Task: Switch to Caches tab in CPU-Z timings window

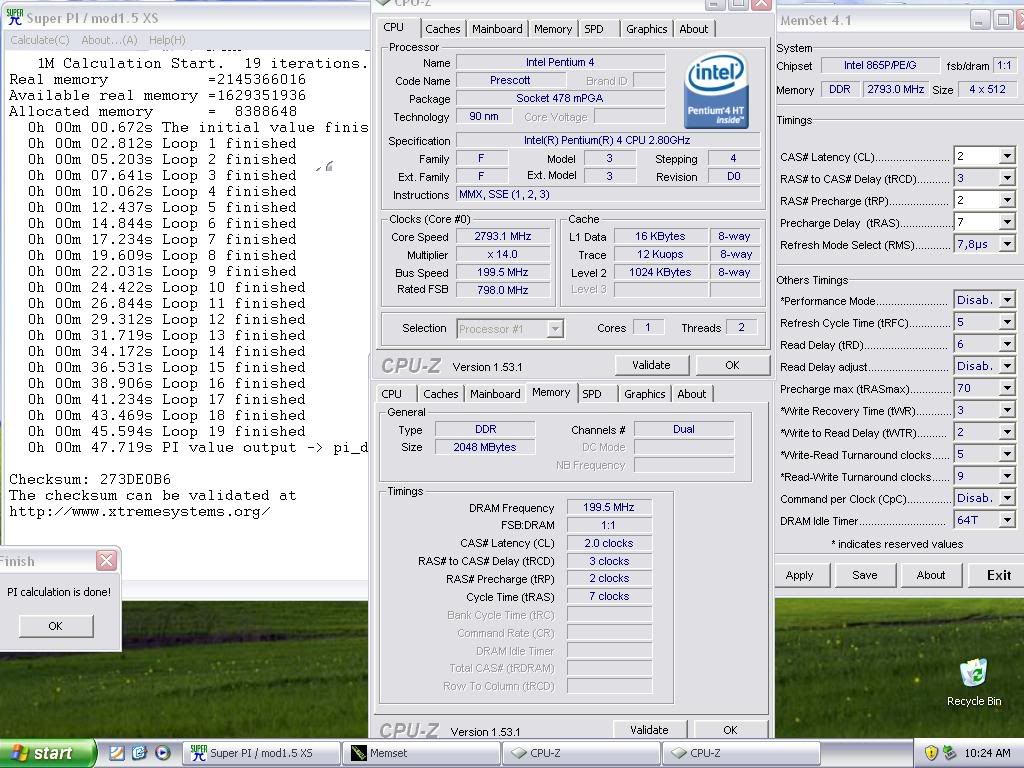Action: [440, 394]
